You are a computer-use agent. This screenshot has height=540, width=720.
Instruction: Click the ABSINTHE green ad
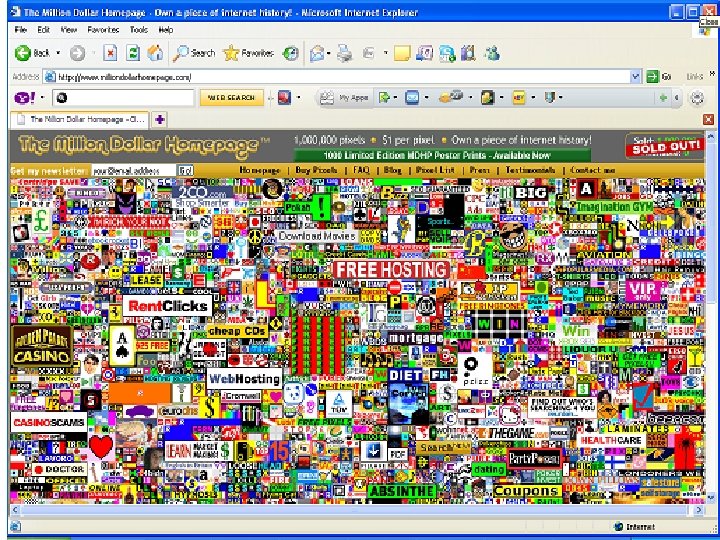[x=402, y=491]
